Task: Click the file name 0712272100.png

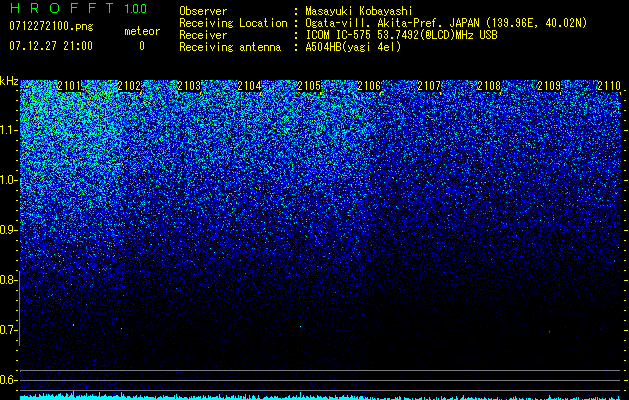Action: coord(51,26)
